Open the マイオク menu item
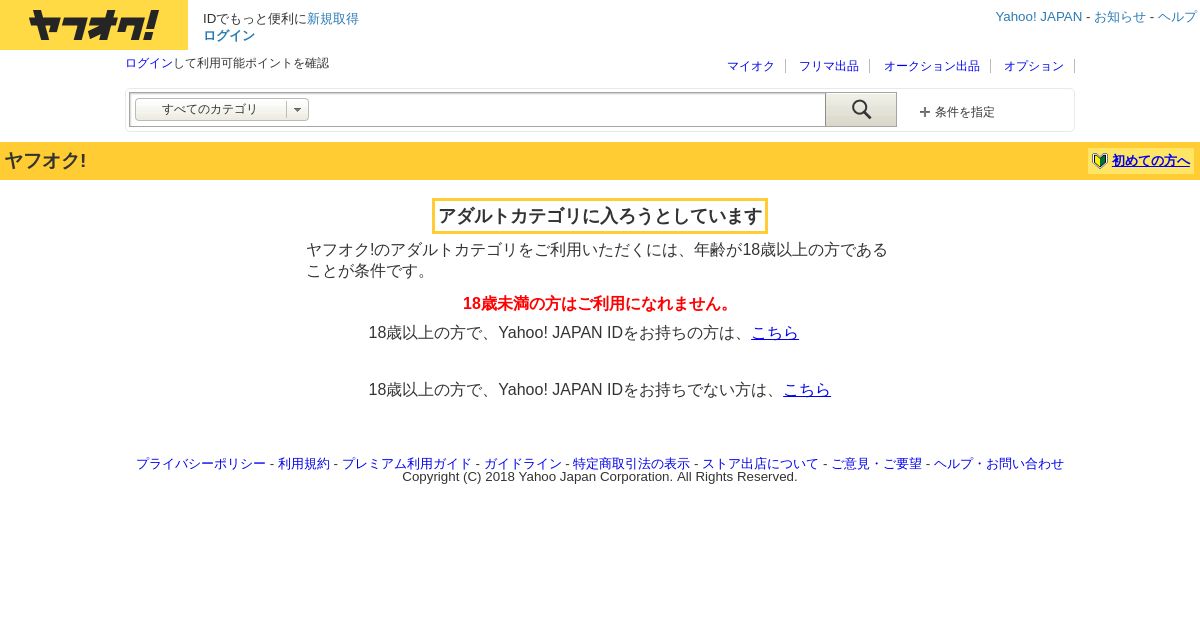The width and height of the screenshot is (1200, 630). click(x=751, y=66)
